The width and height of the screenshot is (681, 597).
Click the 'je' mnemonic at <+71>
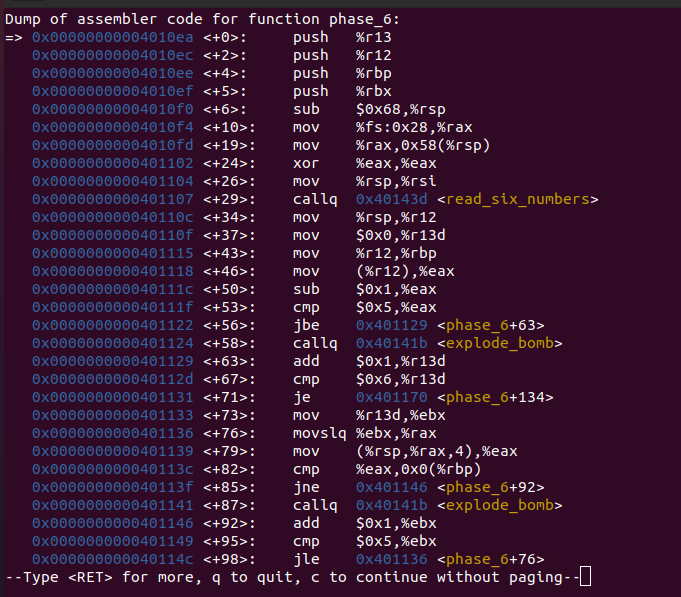[x=302, y=398]
